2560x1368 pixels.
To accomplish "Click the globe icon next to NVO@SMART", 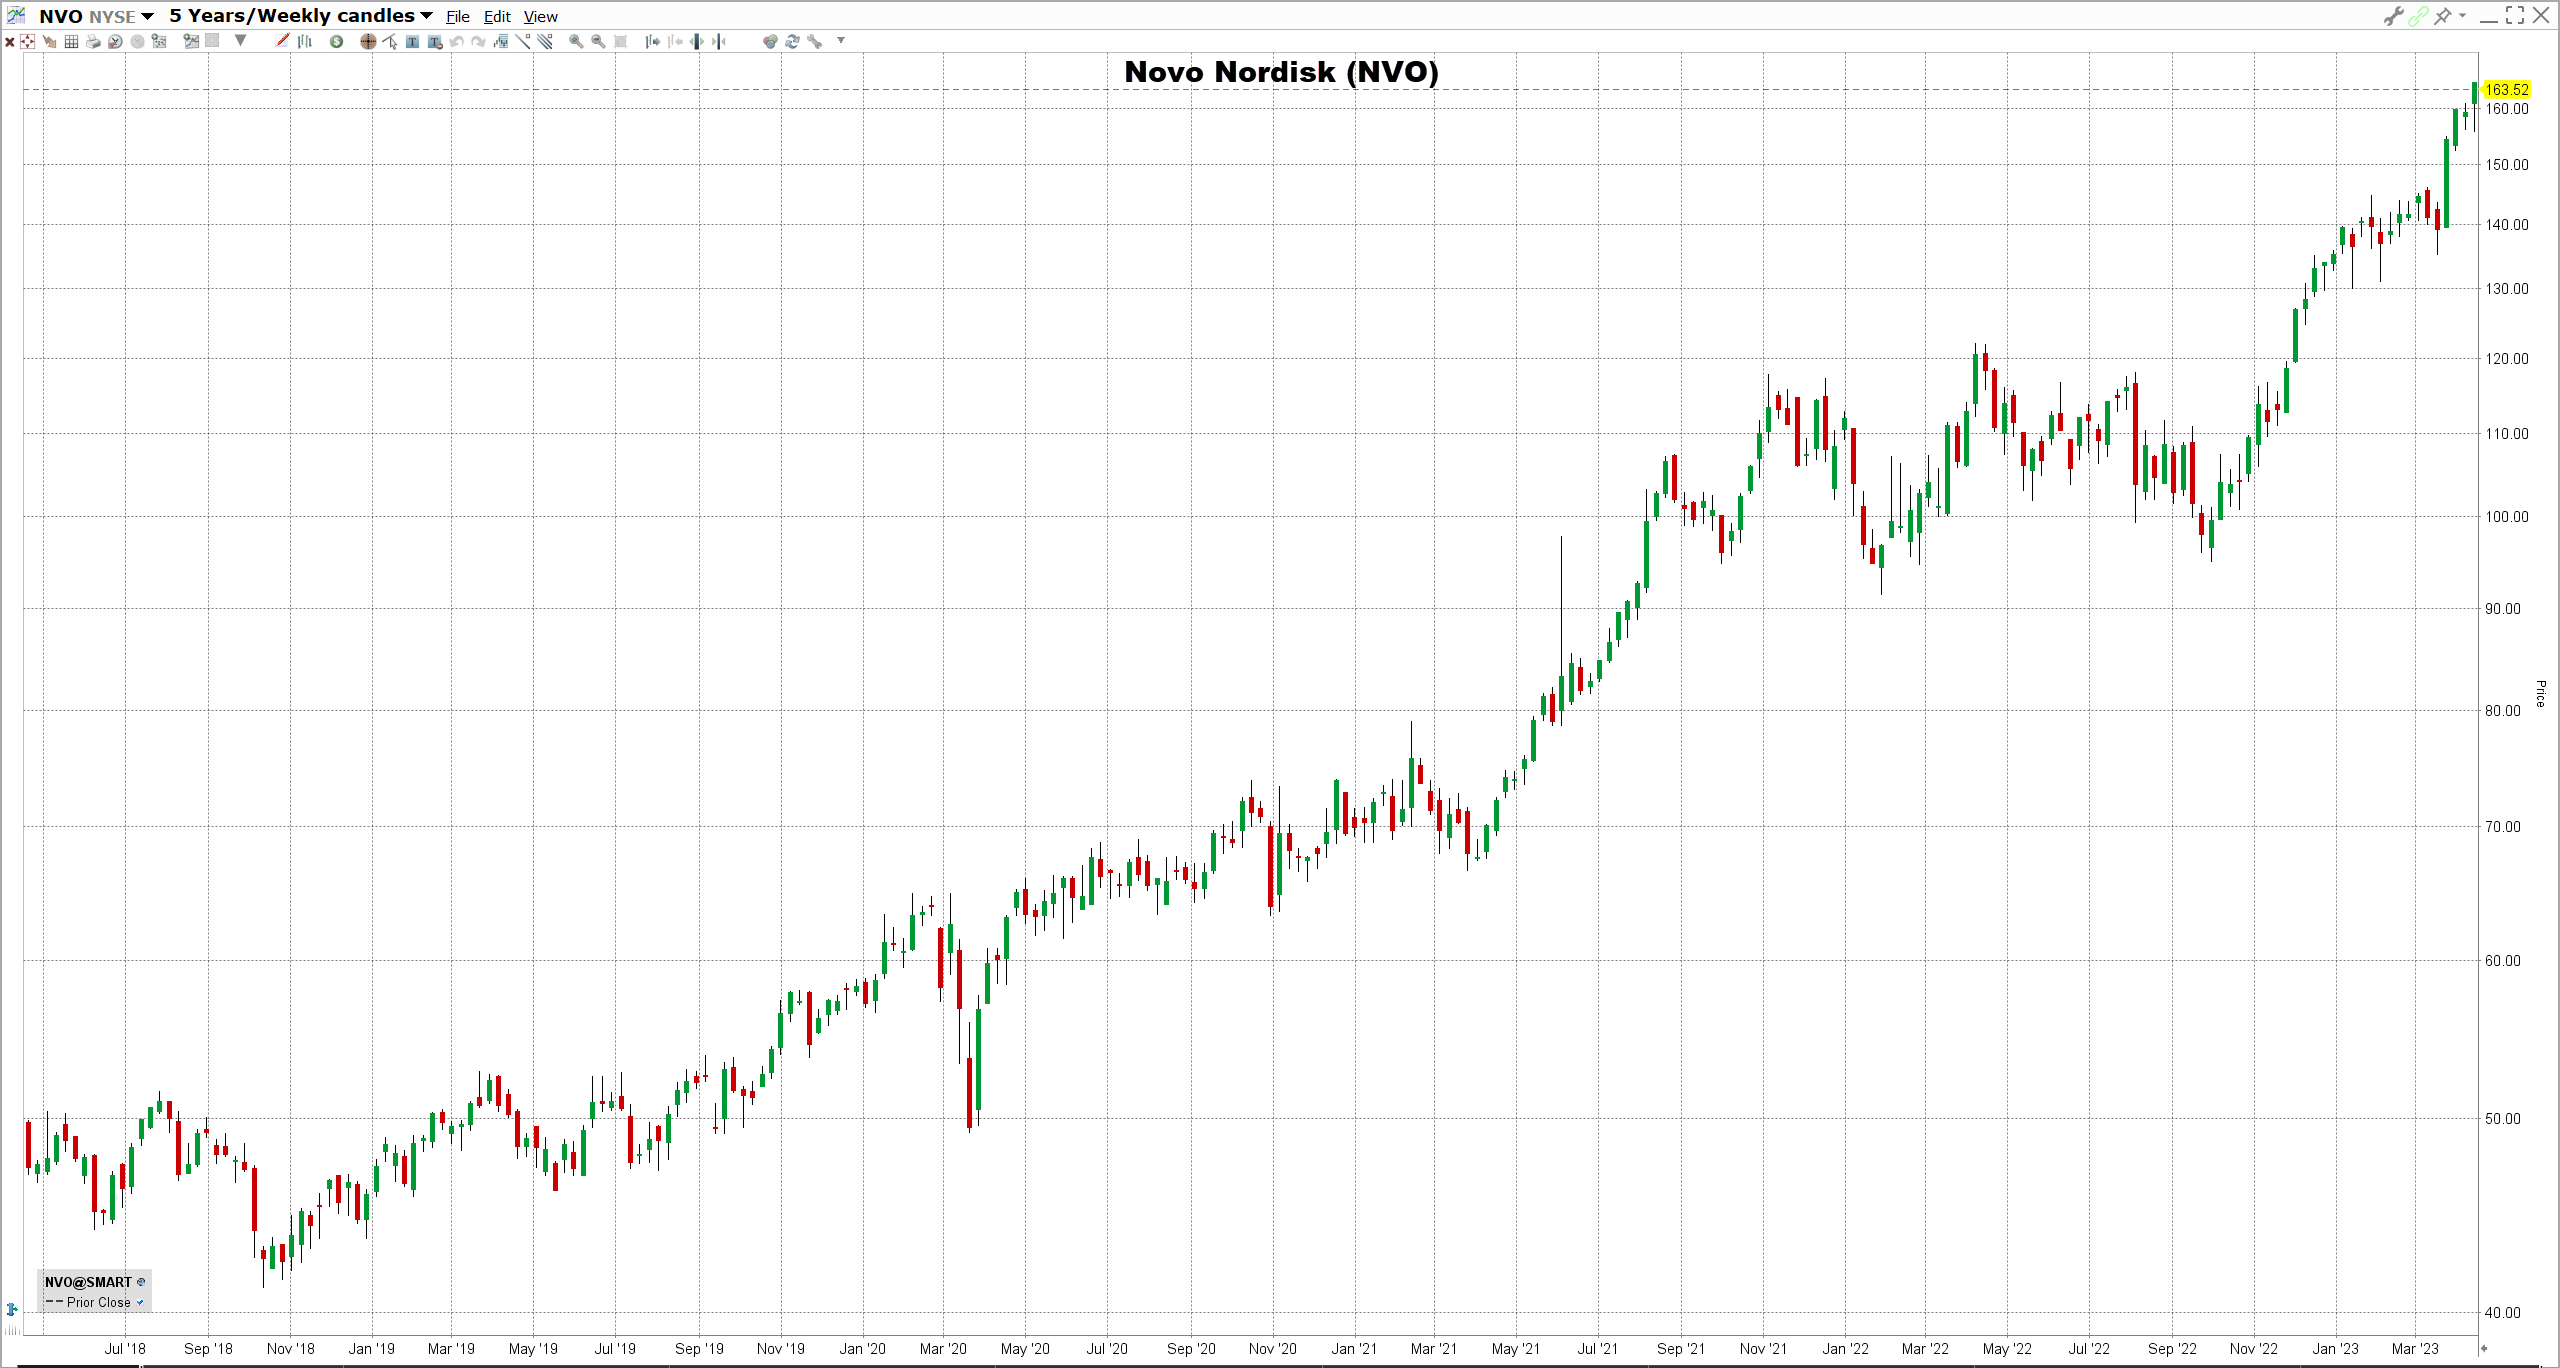I will pyautogui.click(x=141, y=1282).
